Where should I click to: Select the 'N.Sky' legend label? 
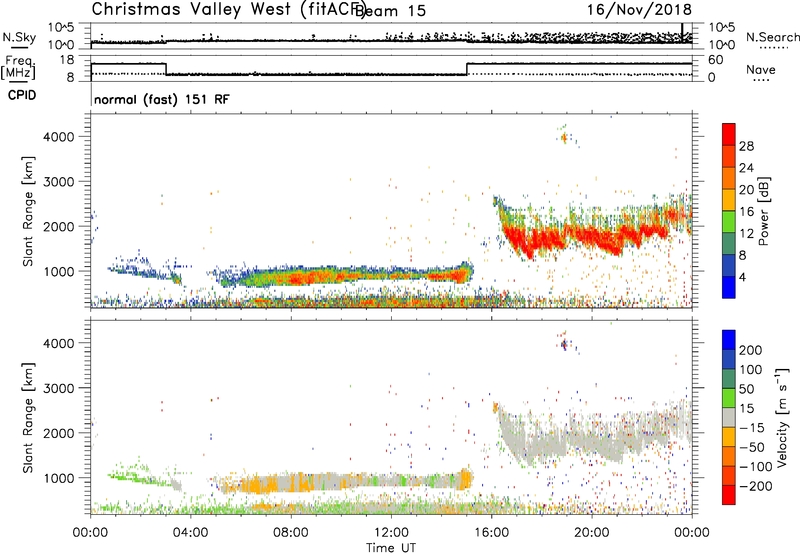click(x=19, y=37)
